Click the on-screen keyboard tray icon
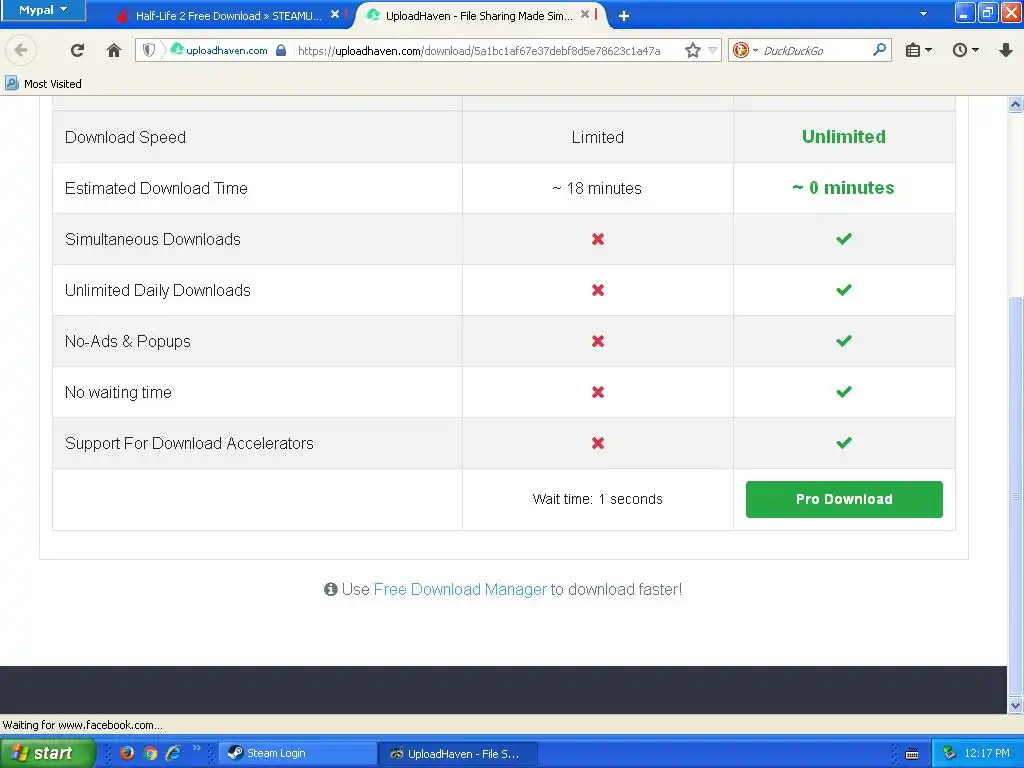The width and height of the screenshot is (1024, 768). click(912, 754)
